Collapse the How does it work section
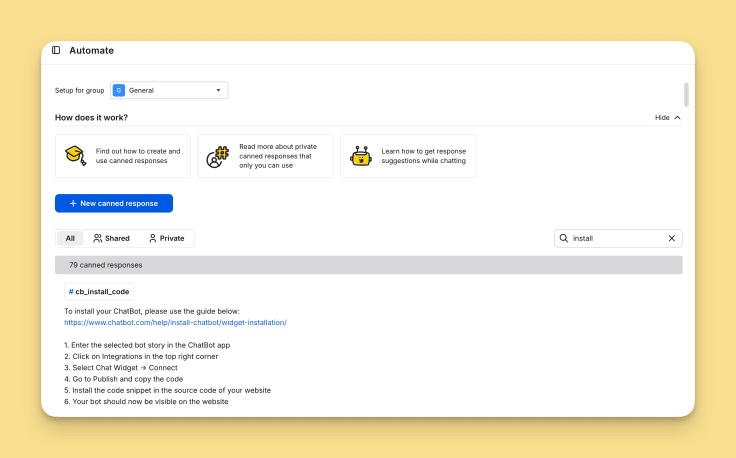 (668, 117)
